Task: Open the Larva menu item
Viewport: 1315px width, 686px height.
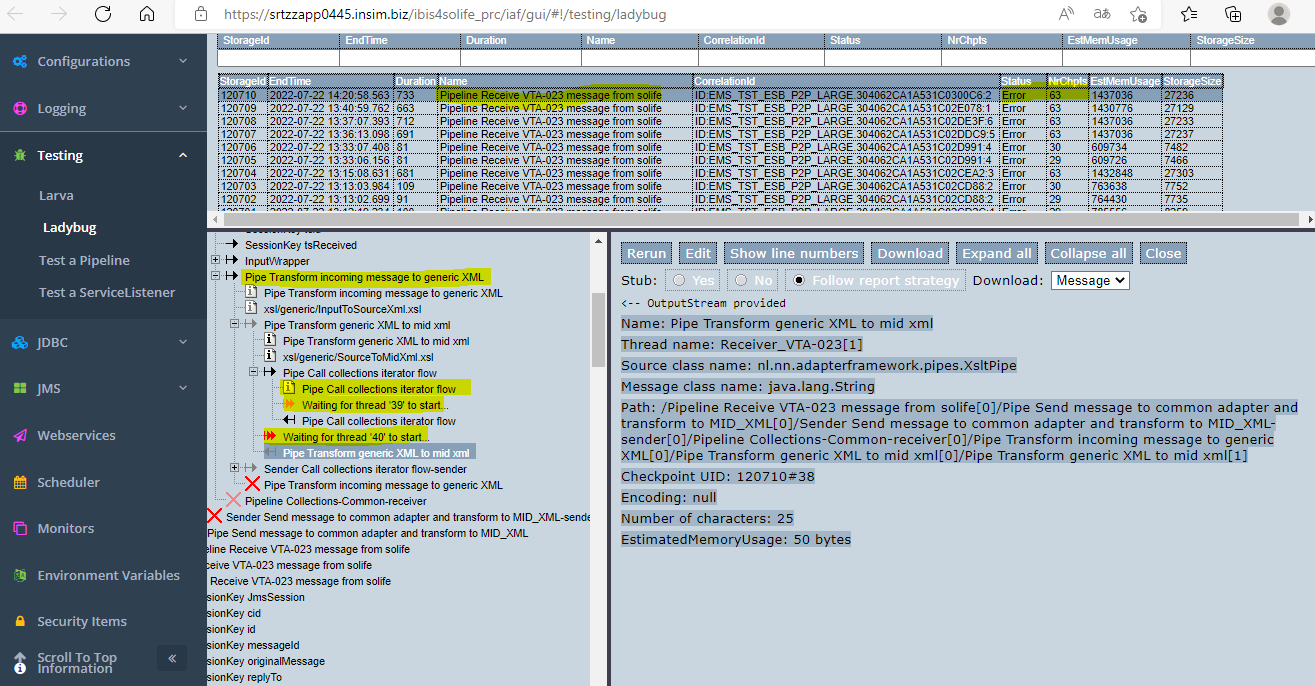Action: point(56,195)
